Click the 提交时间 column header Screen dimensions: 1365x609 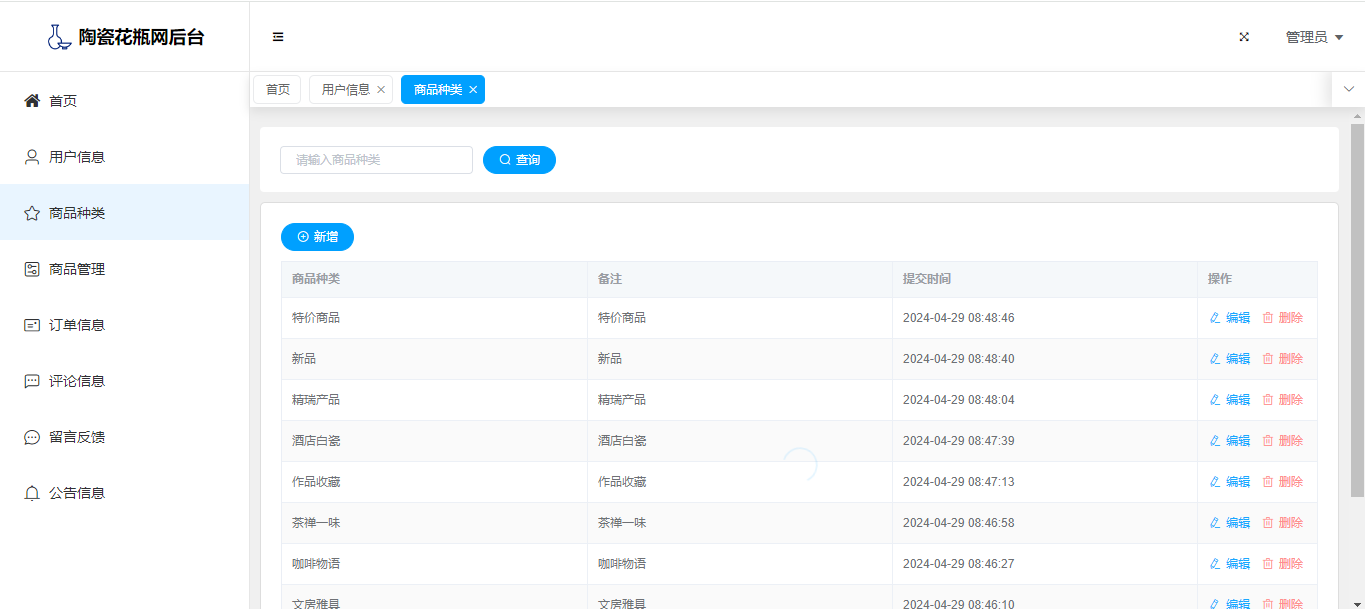[1045, 279]
